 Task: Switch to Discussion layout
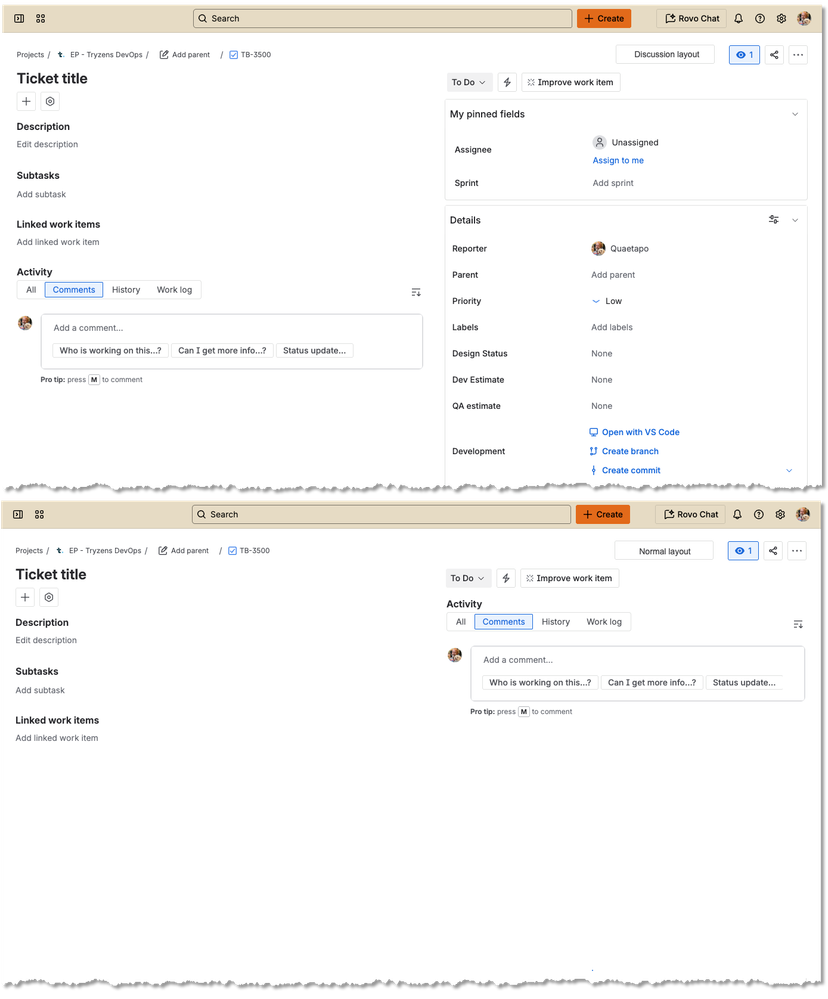click(665, 55)
